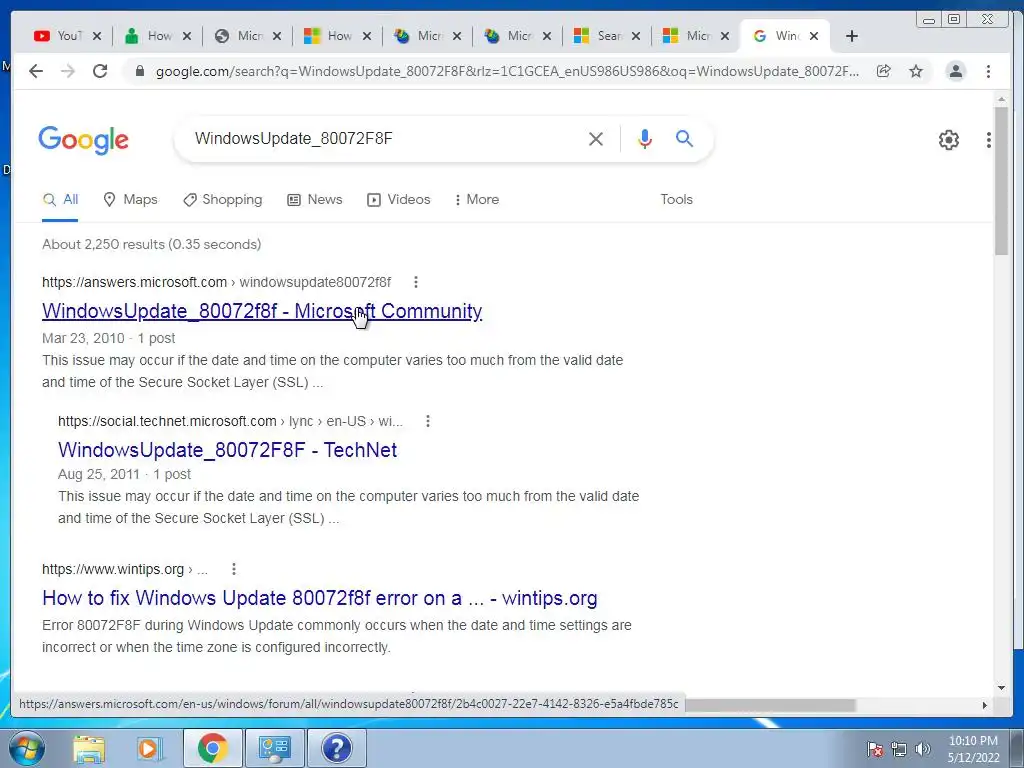Click the Chrome address bar URL

[507, 71]
